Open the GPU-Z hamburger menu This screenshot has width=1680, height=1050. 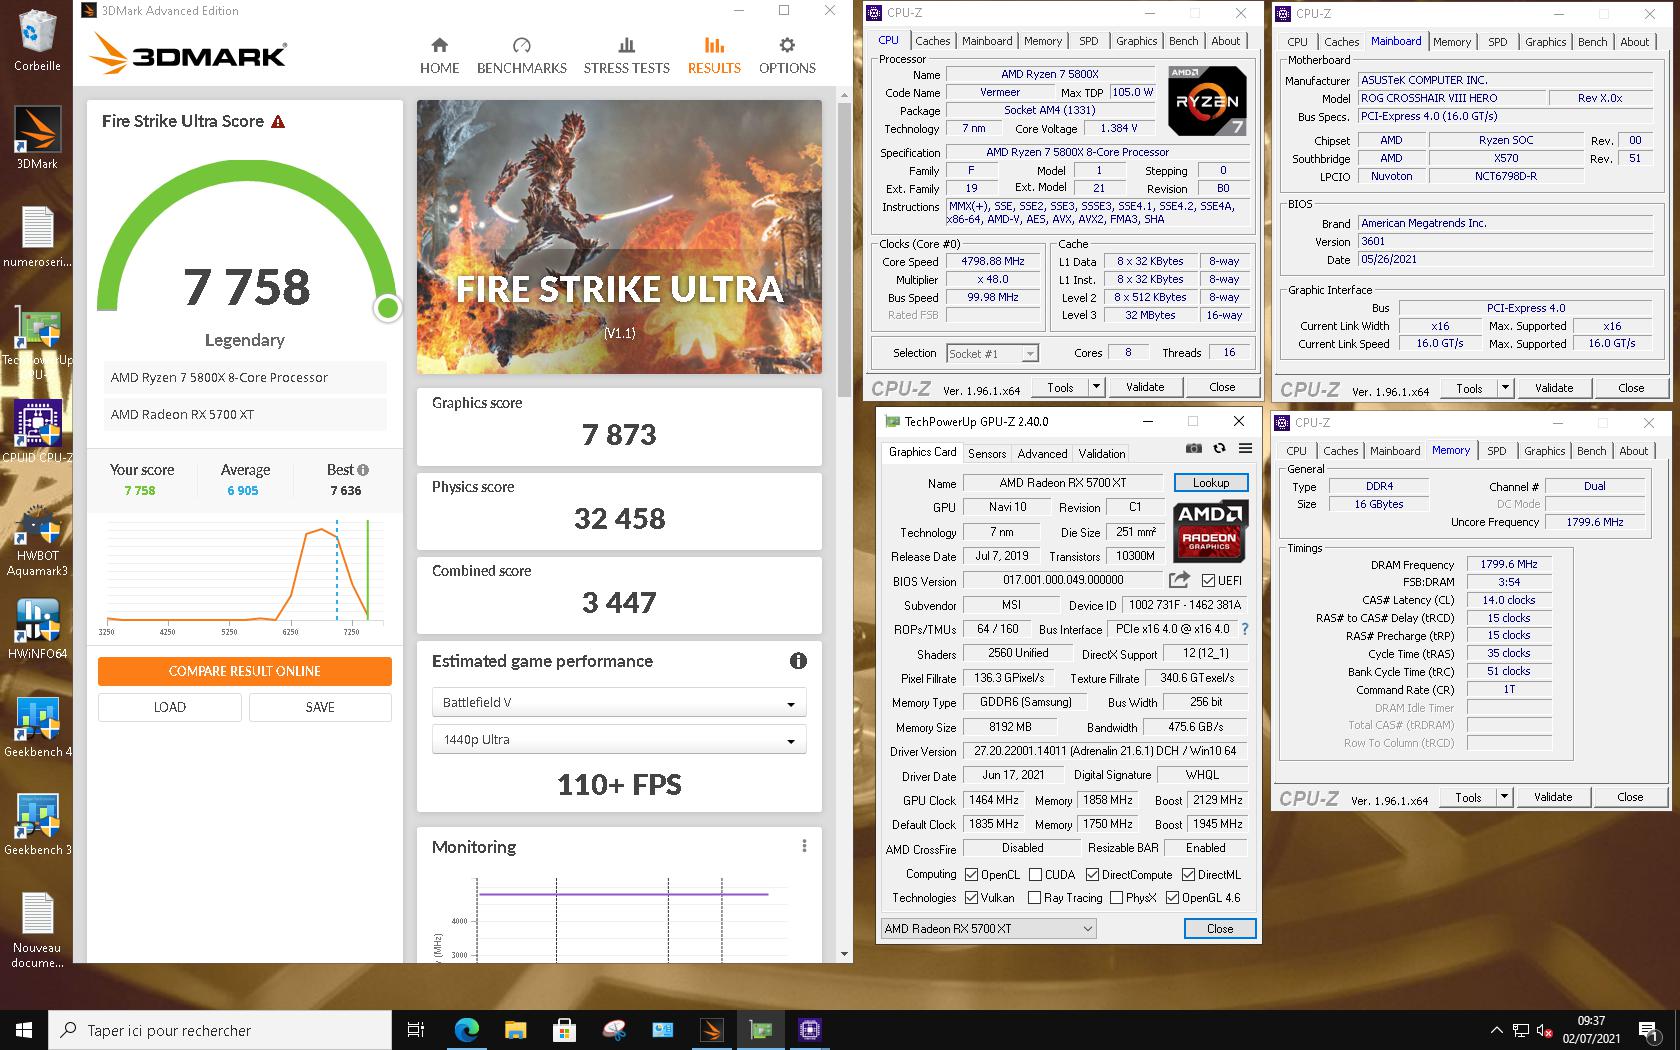[x=1245, y=448]
